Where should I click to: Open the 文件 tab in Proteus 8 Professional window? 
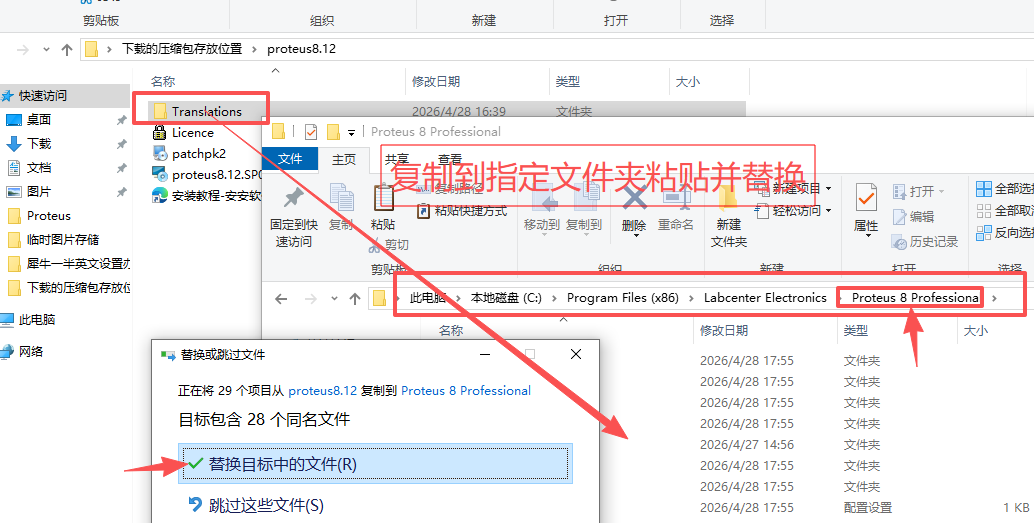coord(290,159)
